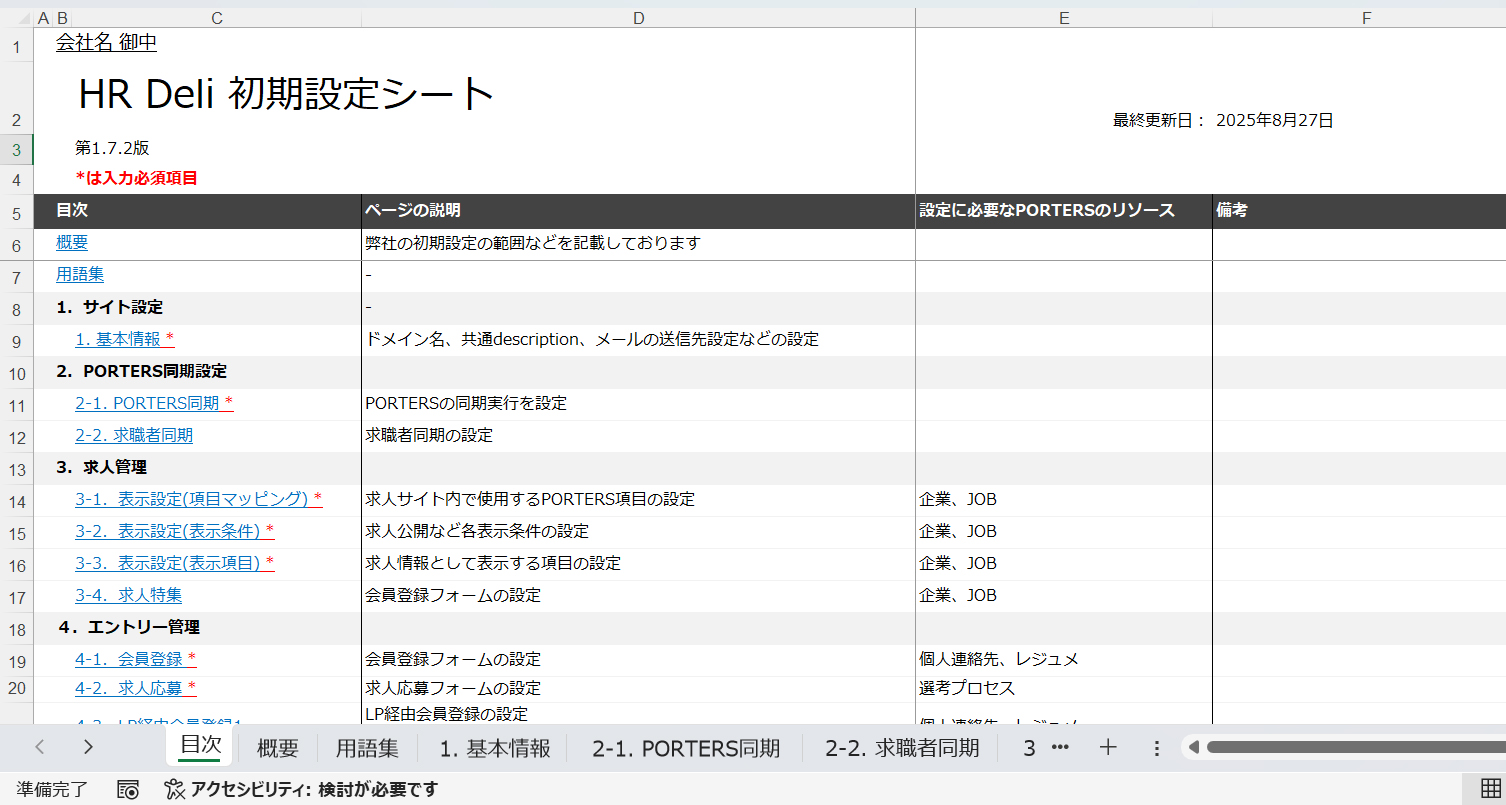1506x805 pixels.
Task: Select the 求人応募フォームの設定 cell
Action: (639, 688)
